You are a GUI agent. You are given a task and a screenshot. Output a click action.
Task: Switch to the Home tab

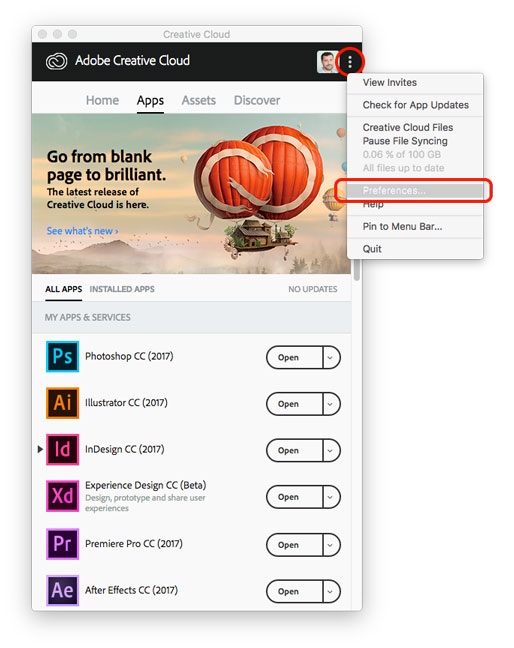pyautogui.click(x=102, y=100)
